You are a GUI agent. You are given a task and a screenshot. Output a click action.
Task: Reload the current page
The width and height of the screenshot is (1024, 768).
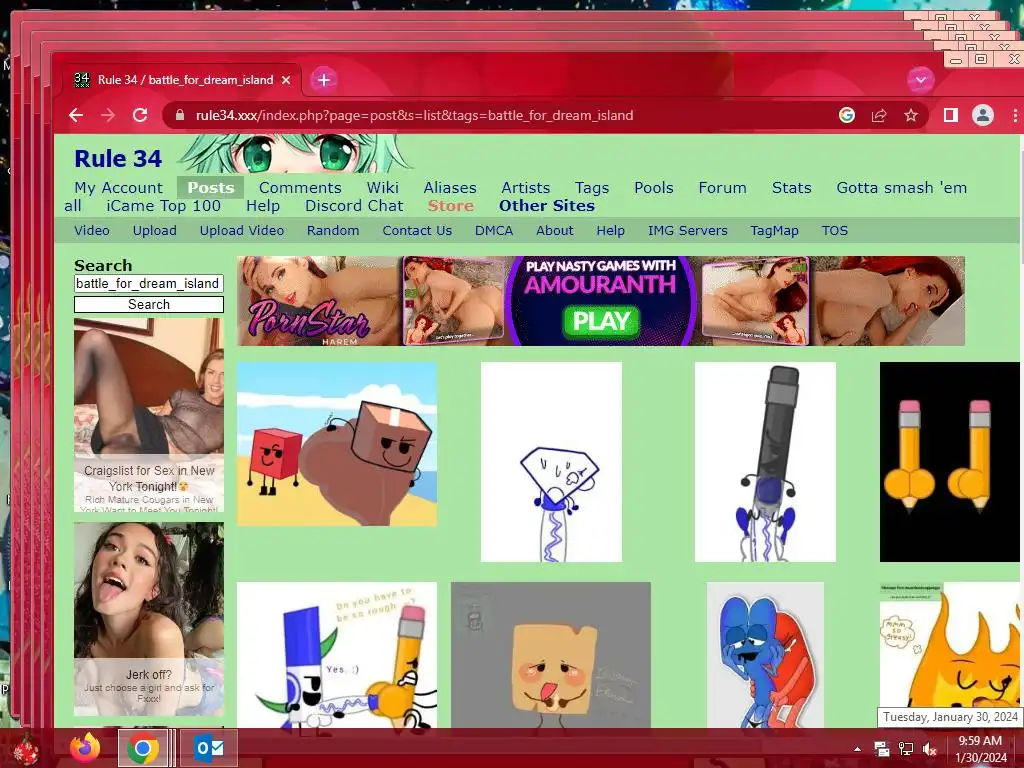click(140, 116)
